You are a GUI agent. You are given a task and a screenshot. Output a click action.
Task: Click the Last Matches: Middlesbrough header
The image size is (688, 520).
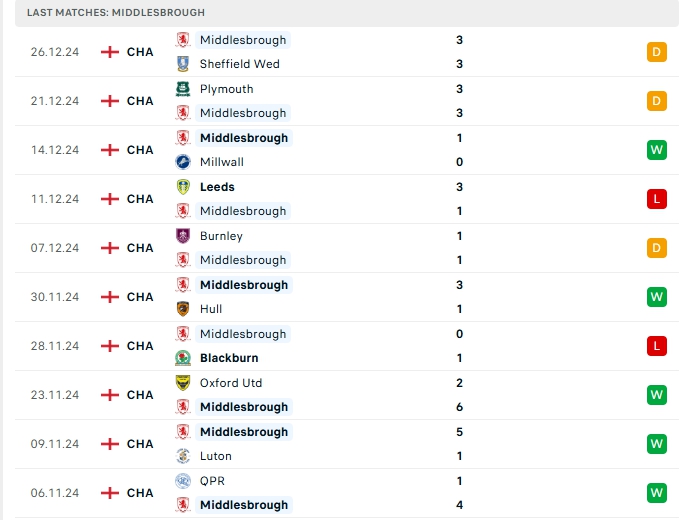pyautogui.click(x=116, y=13)
